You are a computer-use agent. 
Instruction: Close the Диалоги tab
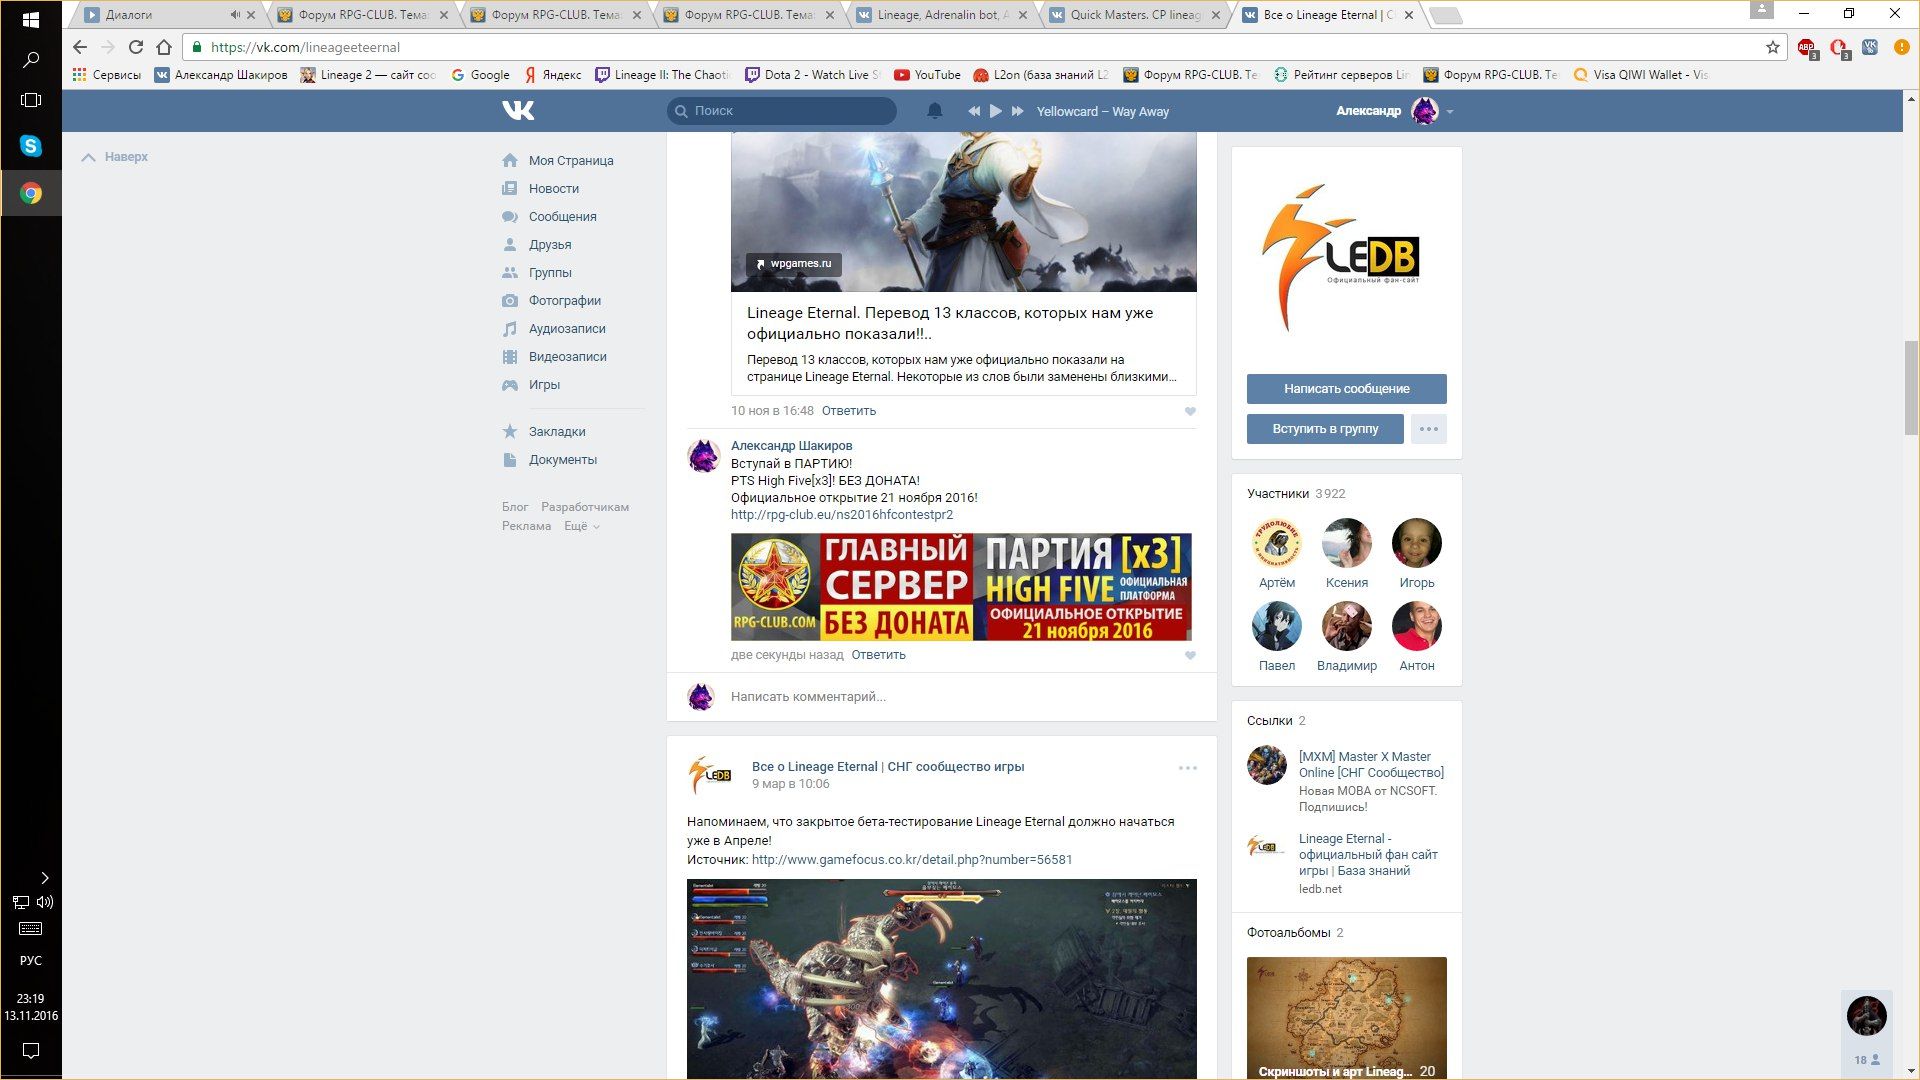251,15
